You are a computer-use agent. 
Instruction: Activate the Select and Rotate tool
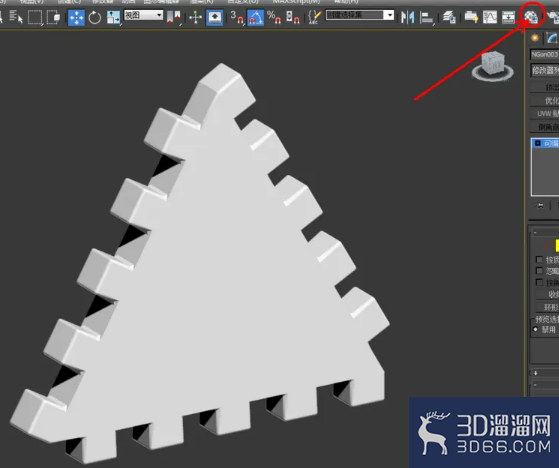pos(94,17)
